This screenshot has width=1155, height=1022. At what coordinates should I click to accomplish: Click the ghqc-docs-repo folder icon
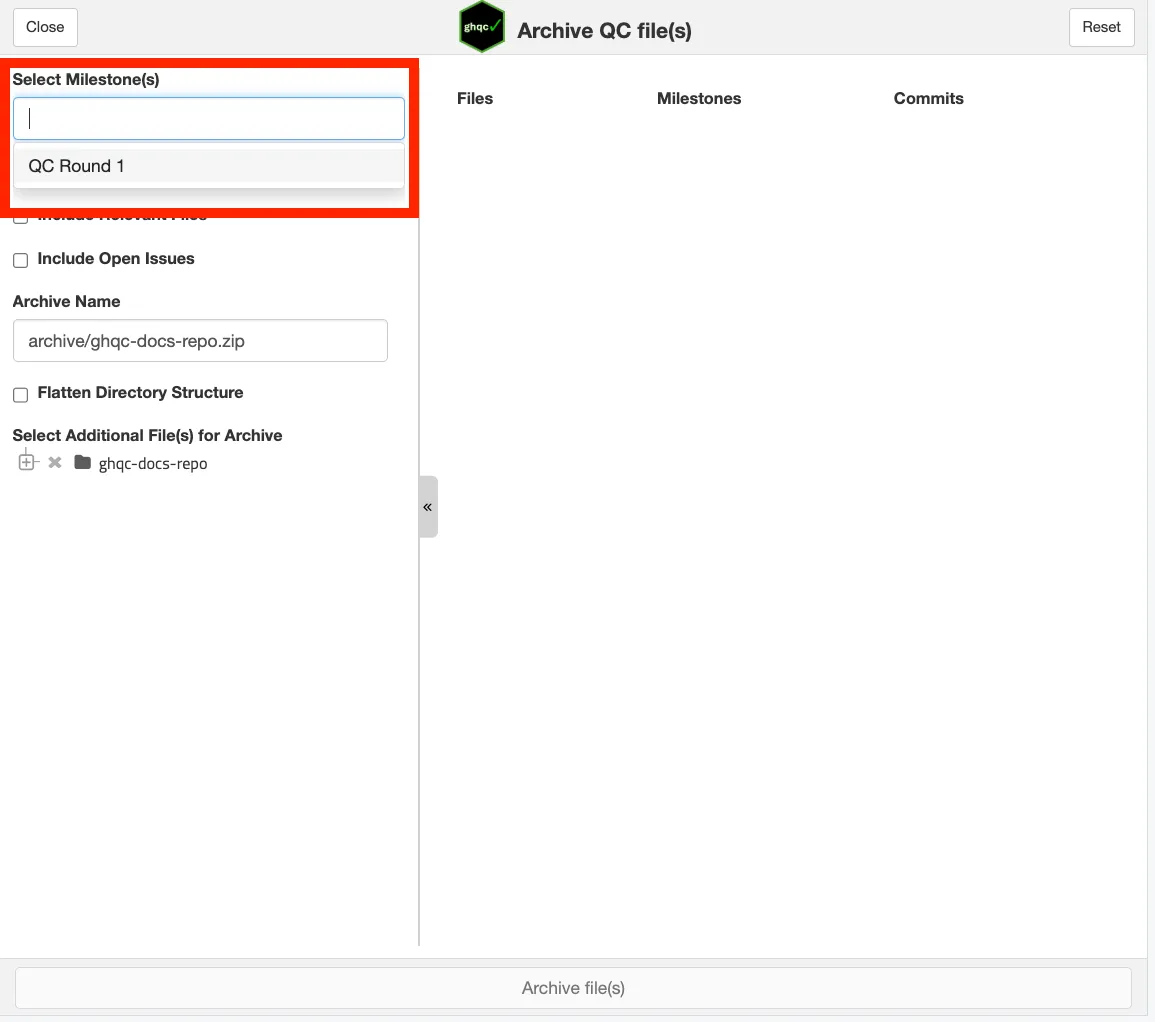coord(82,463)
